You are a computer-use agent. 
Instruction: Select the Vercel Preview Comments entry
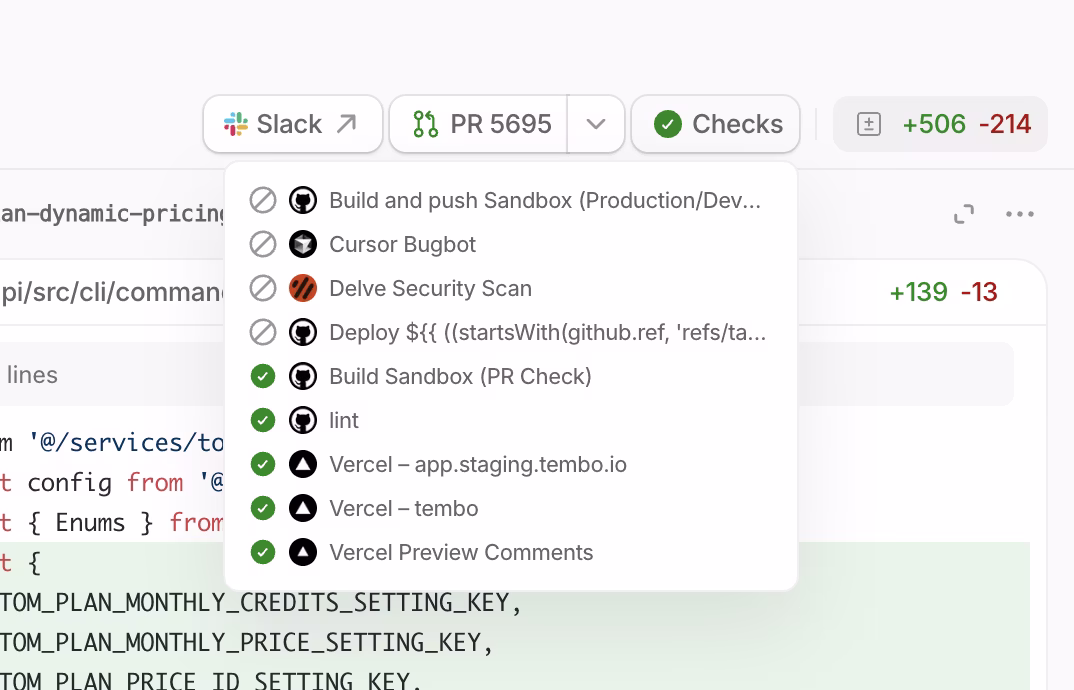coord(460,552)
